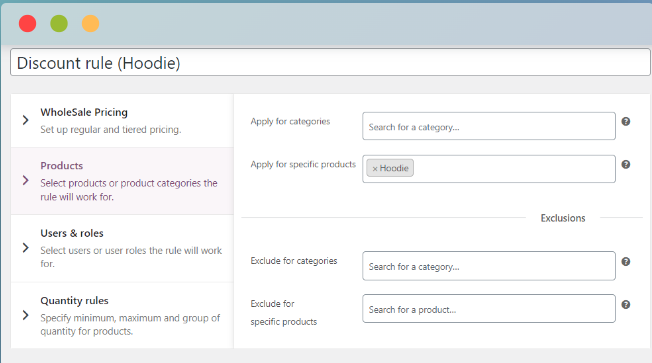Click the green window dot
Image resolution: width=652 pixels, height=363 pixels.
point(59,23)
